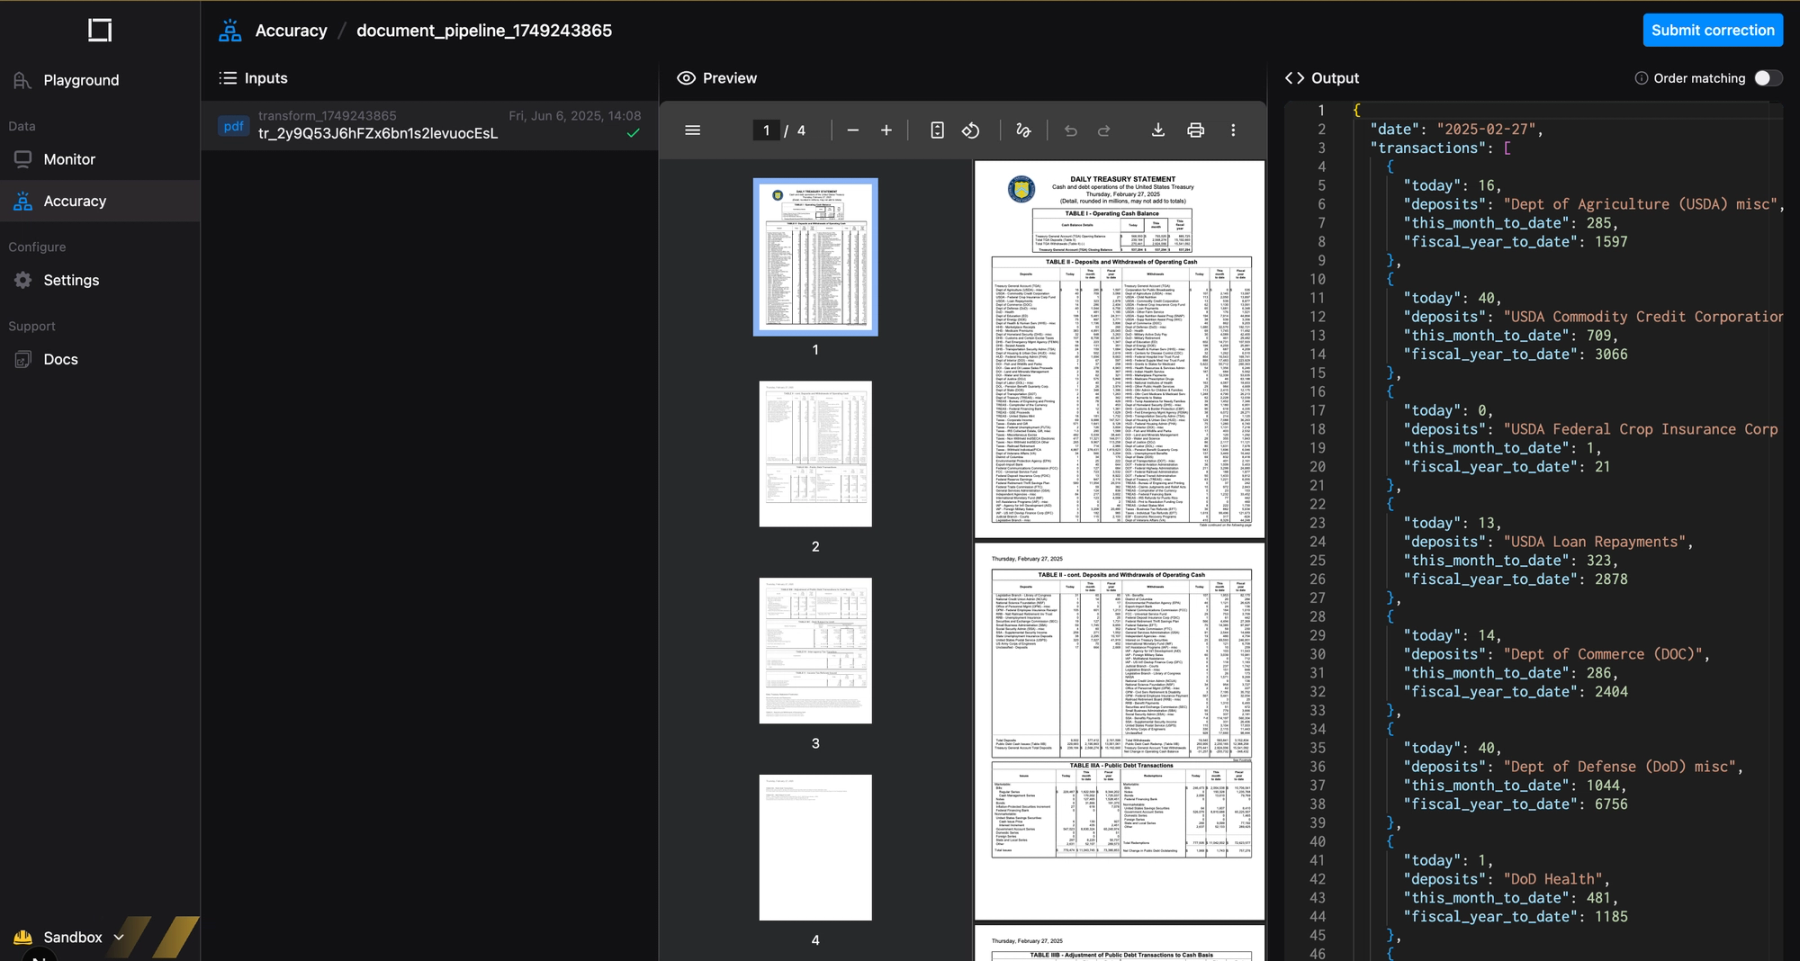
Task: Click the Accuracy breadcrumb link
Action: click(291, 30)
